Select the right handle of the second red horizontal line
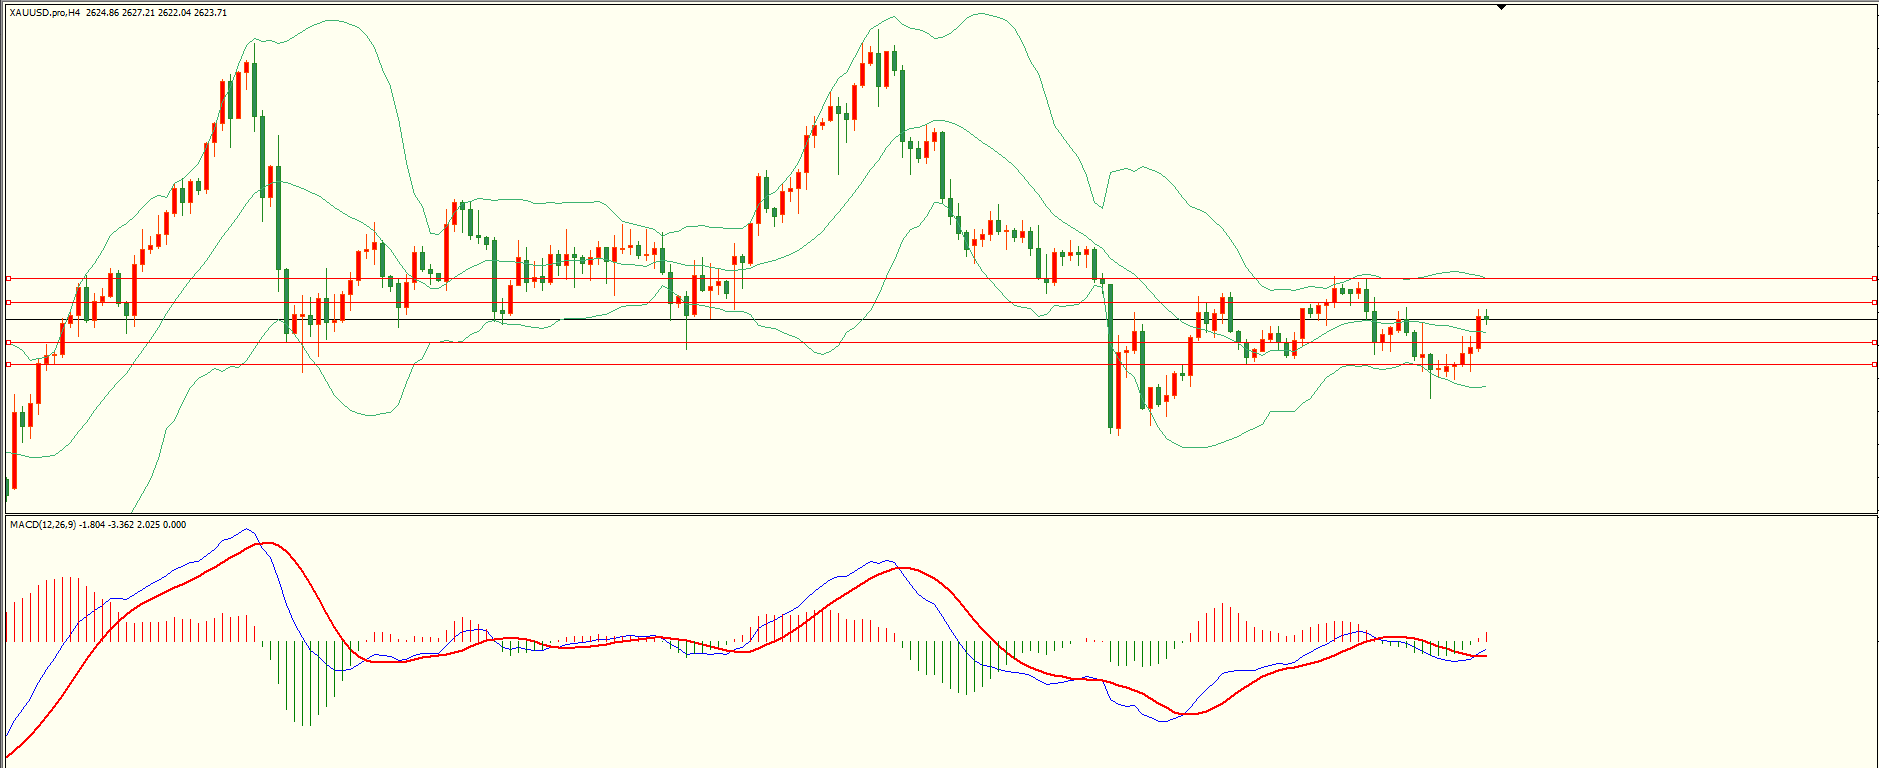The image size is (1879, 768). (1874, 302)
